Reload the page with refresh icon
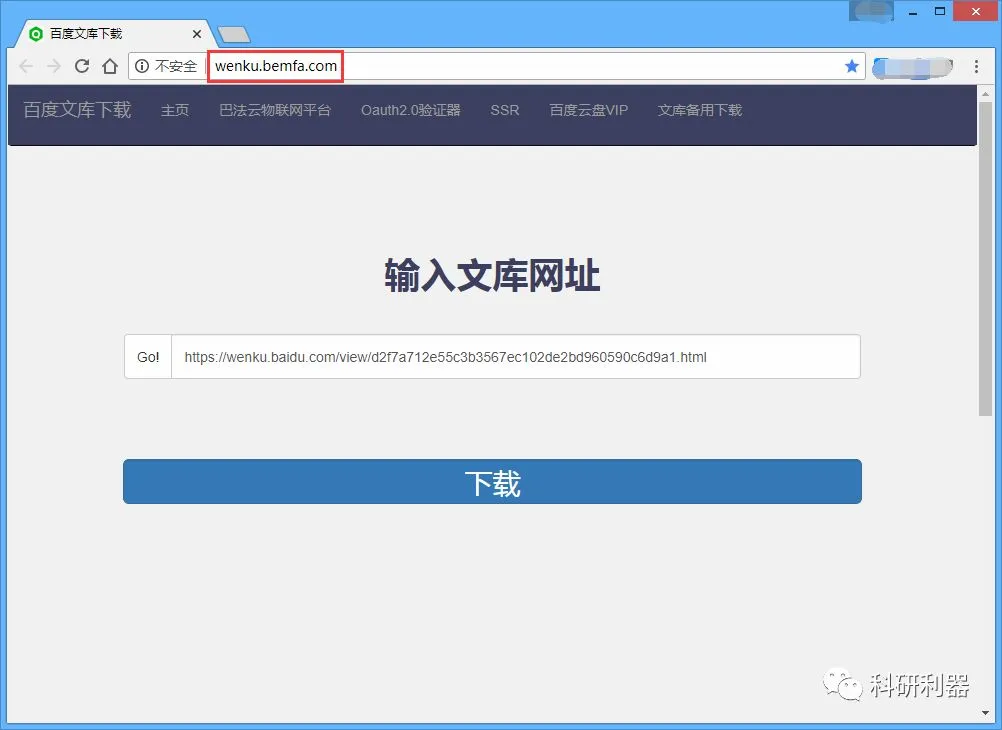The width and height of the screenshot is (1002, 730). 82,66
